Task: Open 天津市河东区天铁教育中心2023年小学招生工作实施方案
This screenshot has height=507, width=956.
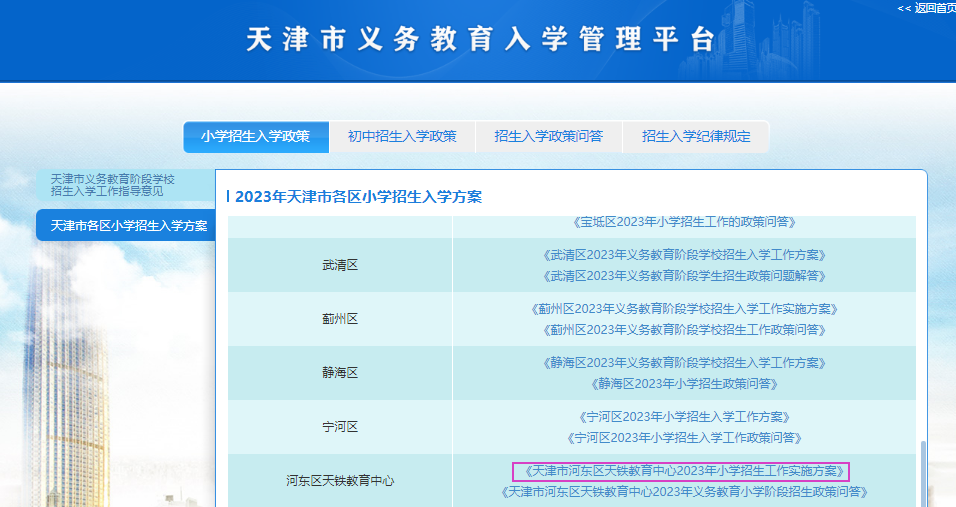Action: 680,471
